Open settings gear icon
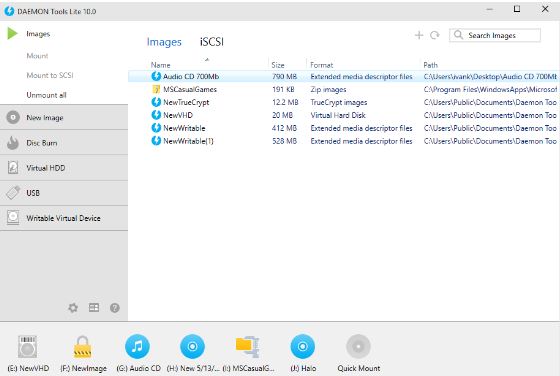The height and width of the screenshot is (376, 560). (x=73, y=307)
